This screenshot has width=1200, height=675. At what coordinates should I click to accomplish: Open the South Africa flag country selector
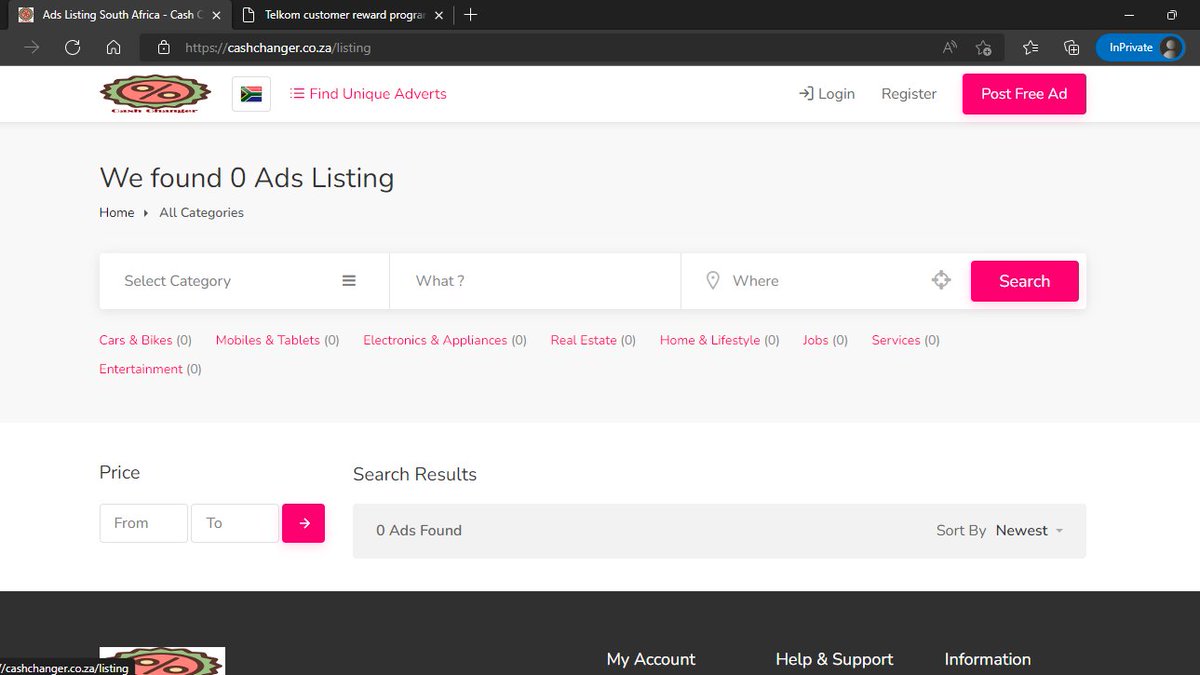point(251,94)
